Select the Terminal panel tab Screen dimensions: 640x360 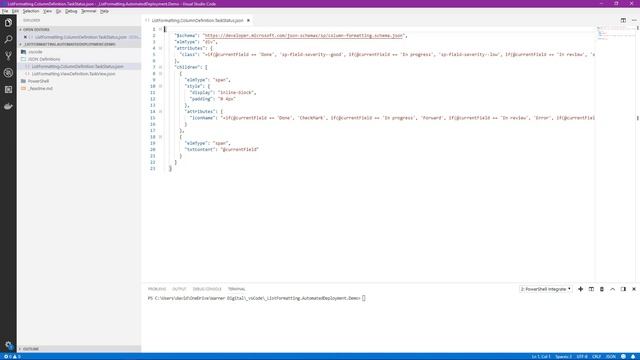click(x=236, y=289)
